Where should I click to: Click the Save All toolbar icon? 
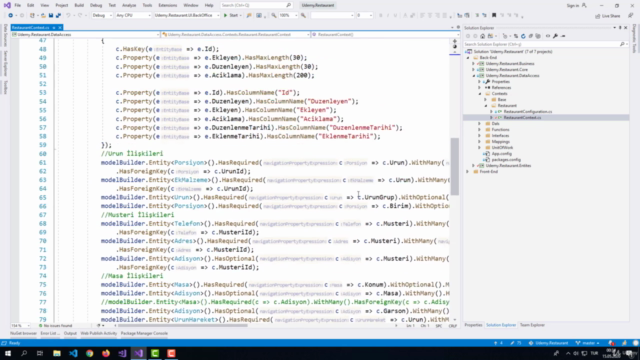tap(58, 16)
